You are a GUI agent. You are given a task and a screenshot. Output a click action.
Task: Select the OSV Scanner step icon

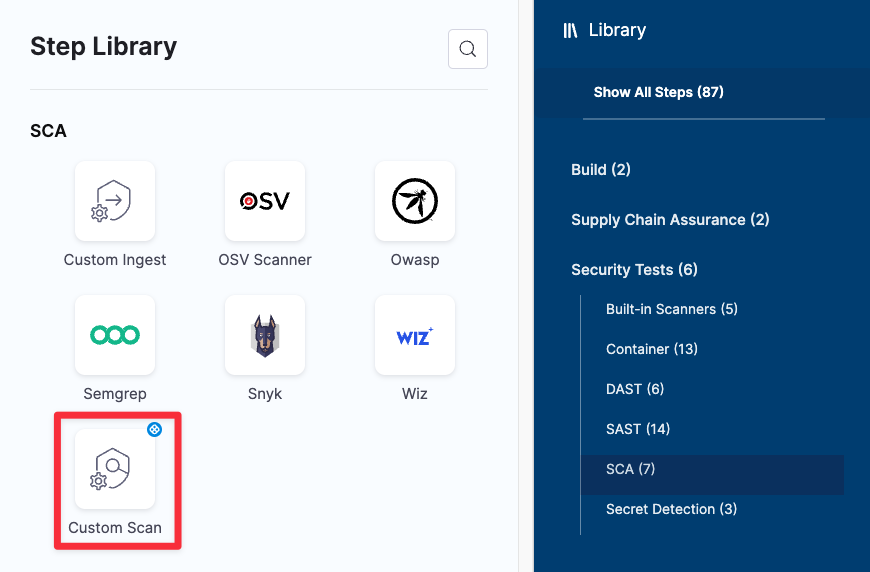point(265,201)
